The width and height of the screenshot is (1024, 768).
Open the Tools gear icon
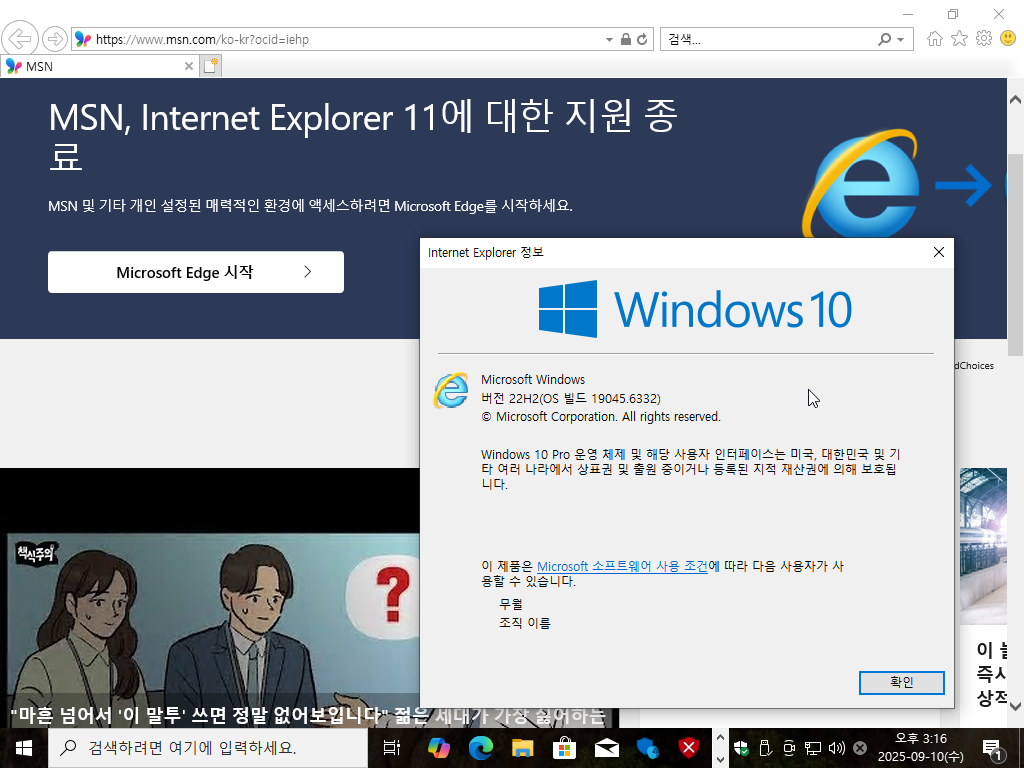click(x=984, y=39)
